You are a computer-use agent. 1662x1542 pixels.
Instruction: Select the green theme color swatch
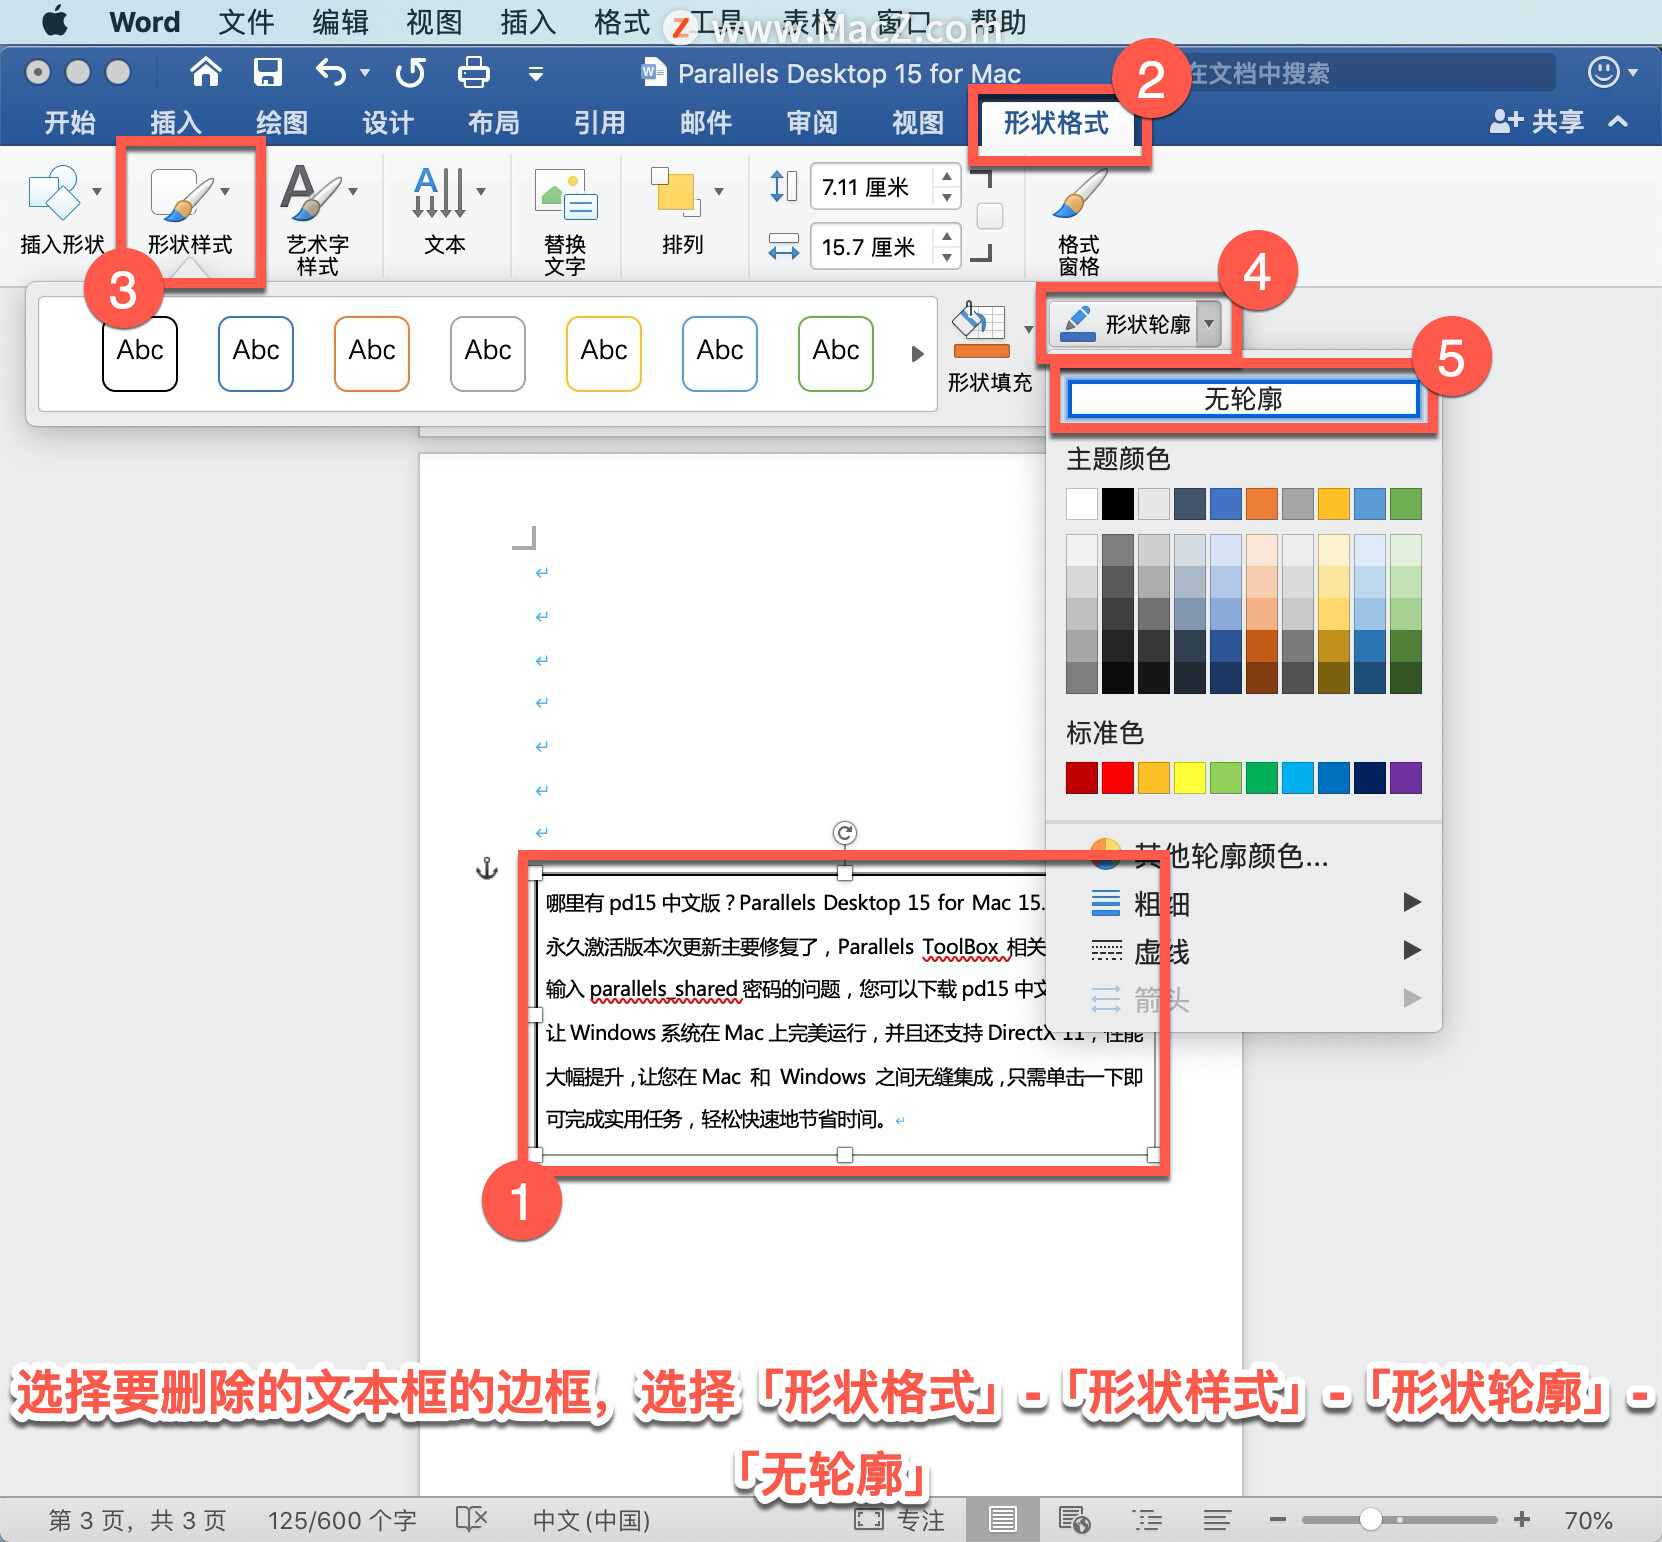1406,503
